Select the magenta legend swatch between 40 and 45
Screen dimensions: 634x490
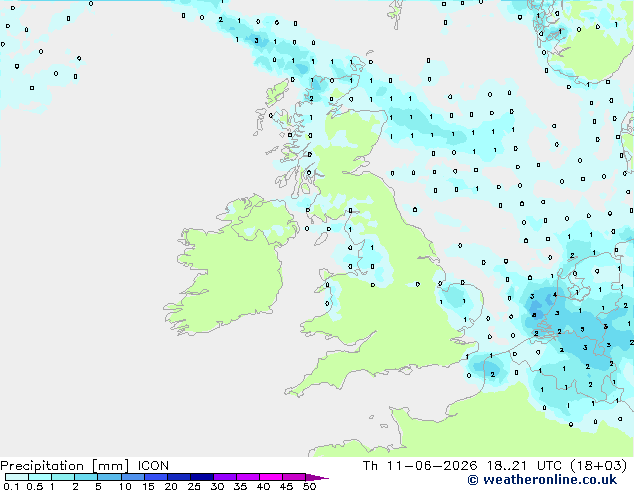[x=271, y=477]
